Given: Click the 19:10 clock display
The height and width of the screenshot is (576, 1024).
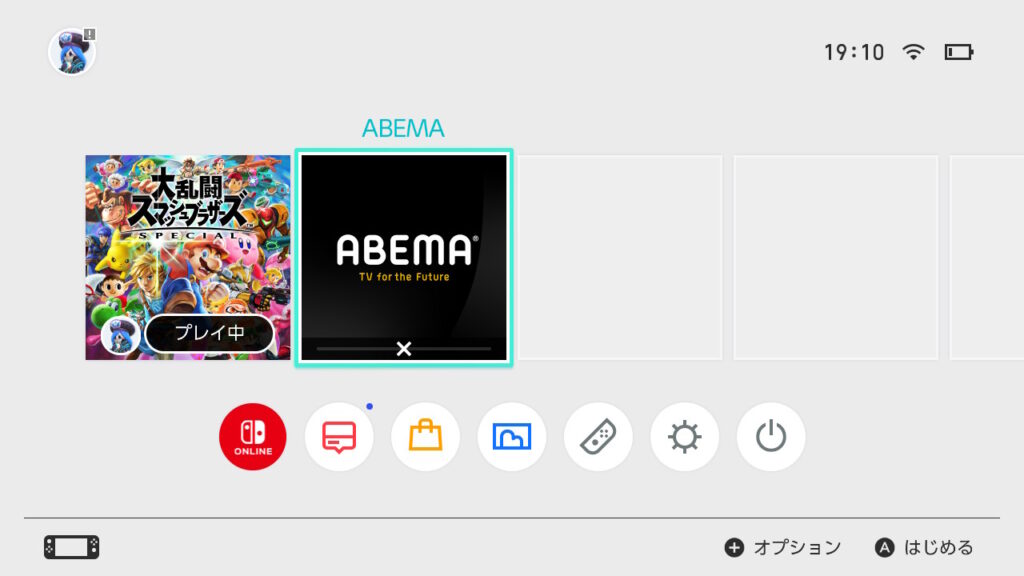Looking at the screenshot, I should coord(854,52).
